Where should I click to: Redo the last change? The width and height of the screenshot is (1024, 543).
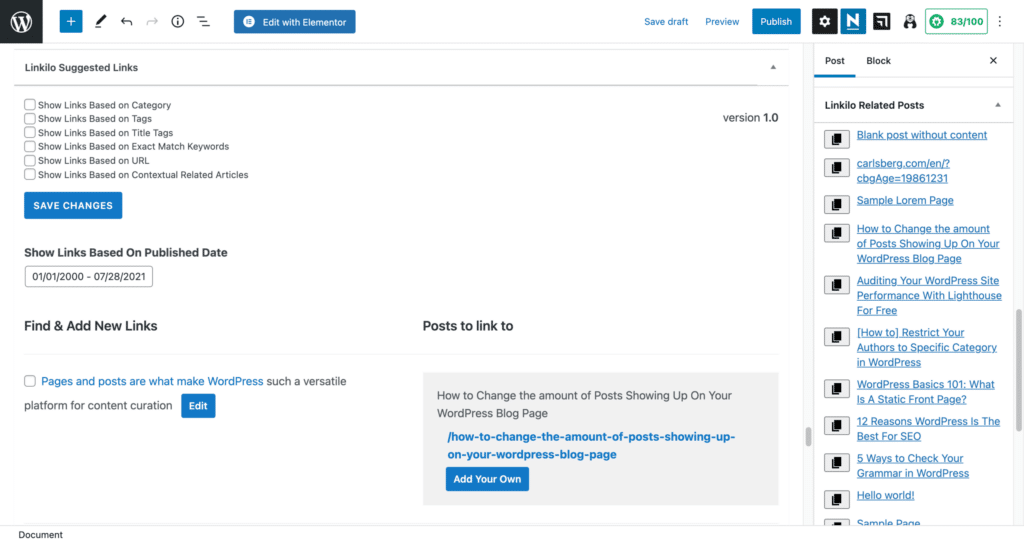click(152, 22)
